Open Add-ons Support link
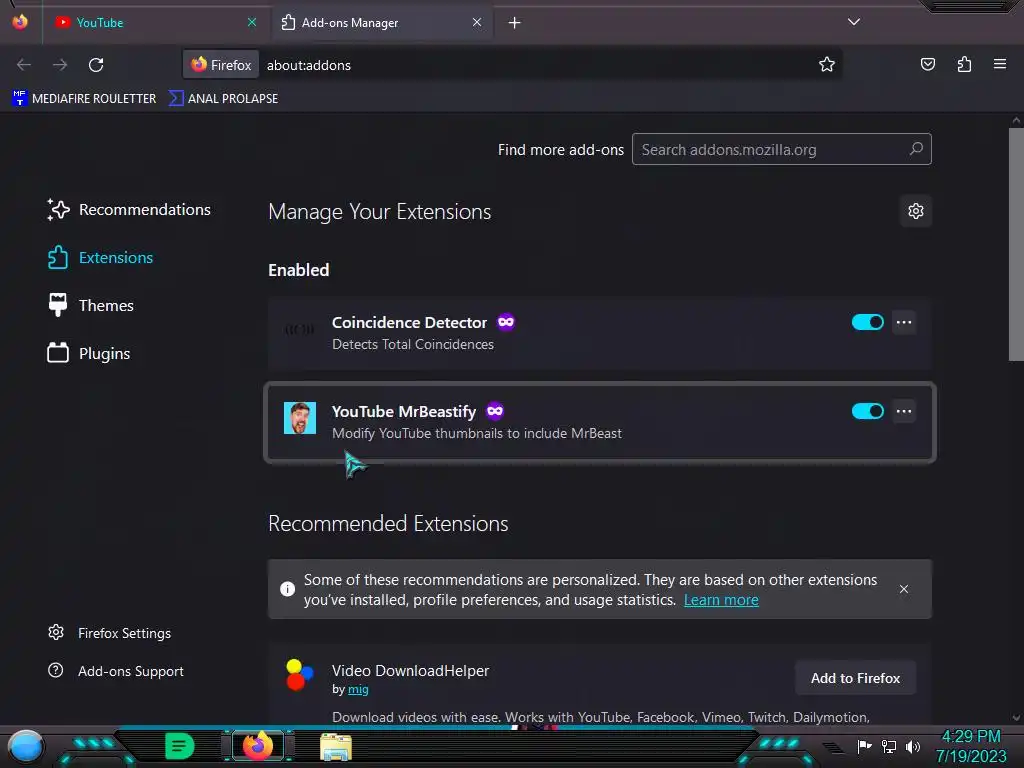 (116, 671)
